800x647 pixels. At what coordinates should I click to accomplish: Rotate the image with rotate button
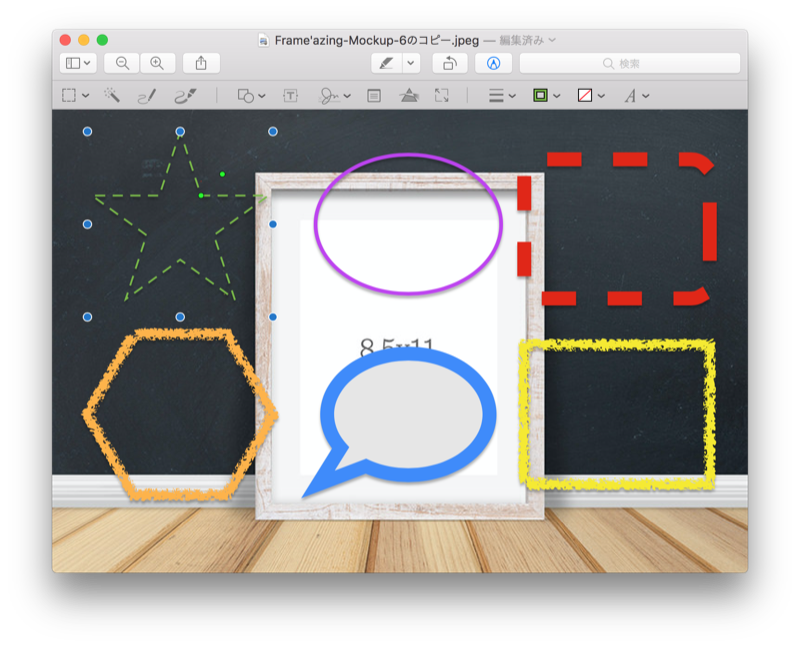(449, 63)
